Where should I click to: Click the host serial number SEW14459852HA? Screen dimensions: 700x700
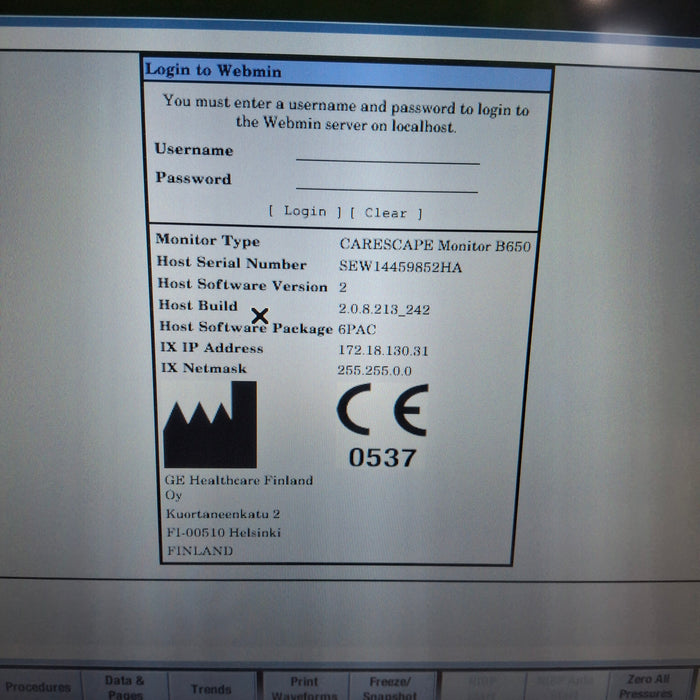400,266
